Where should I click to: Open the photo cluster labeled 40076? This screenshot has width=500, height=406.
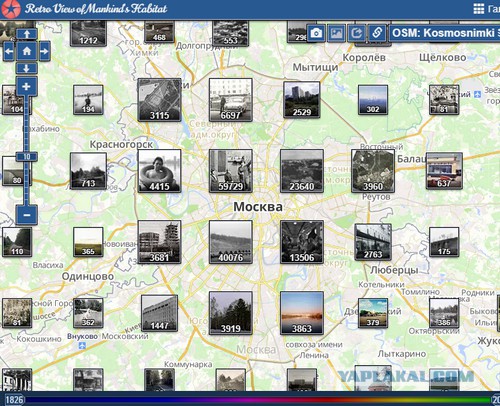(231, 242)
